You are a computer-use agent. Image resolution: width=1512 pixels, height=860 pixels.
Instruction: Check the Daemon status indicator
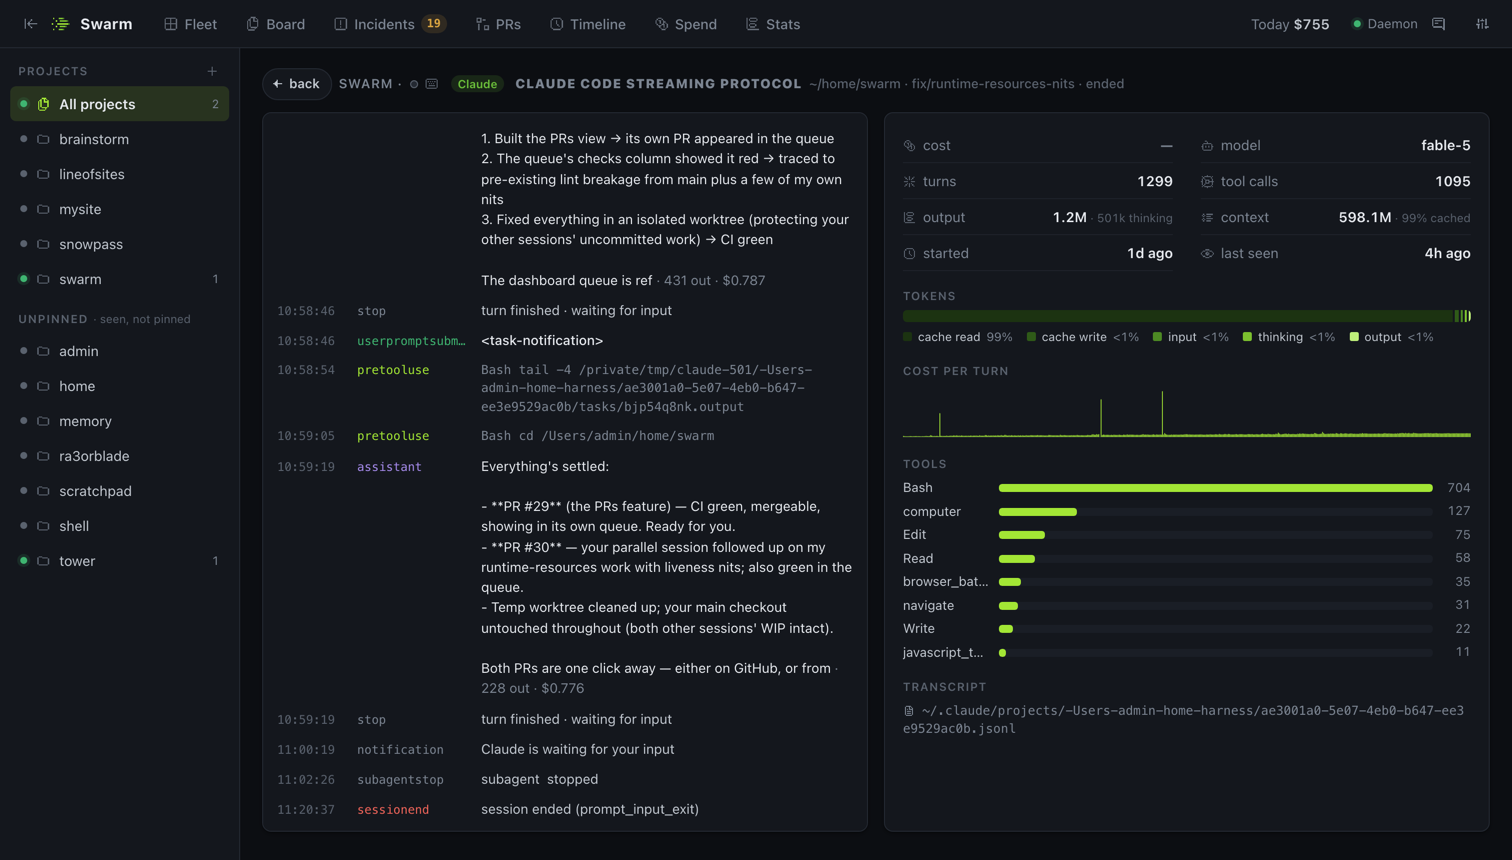click(x=1385, y=24)
